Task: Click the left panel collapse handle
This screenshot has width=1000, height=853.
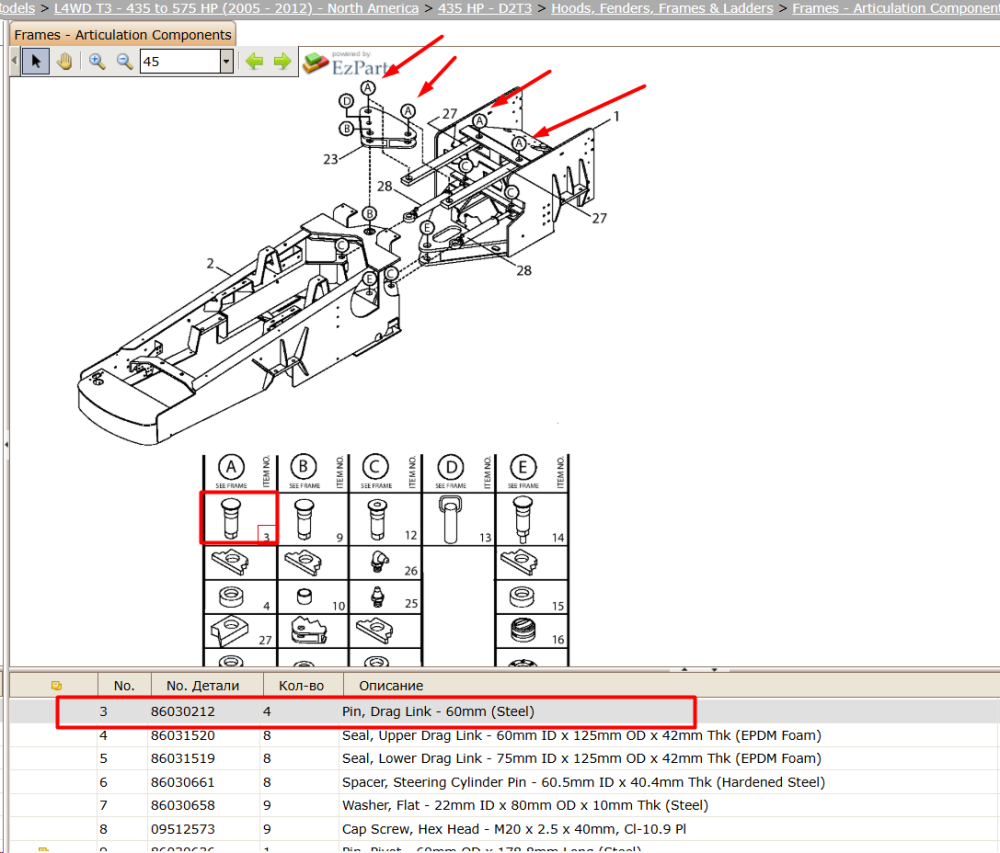Action: 6,444
